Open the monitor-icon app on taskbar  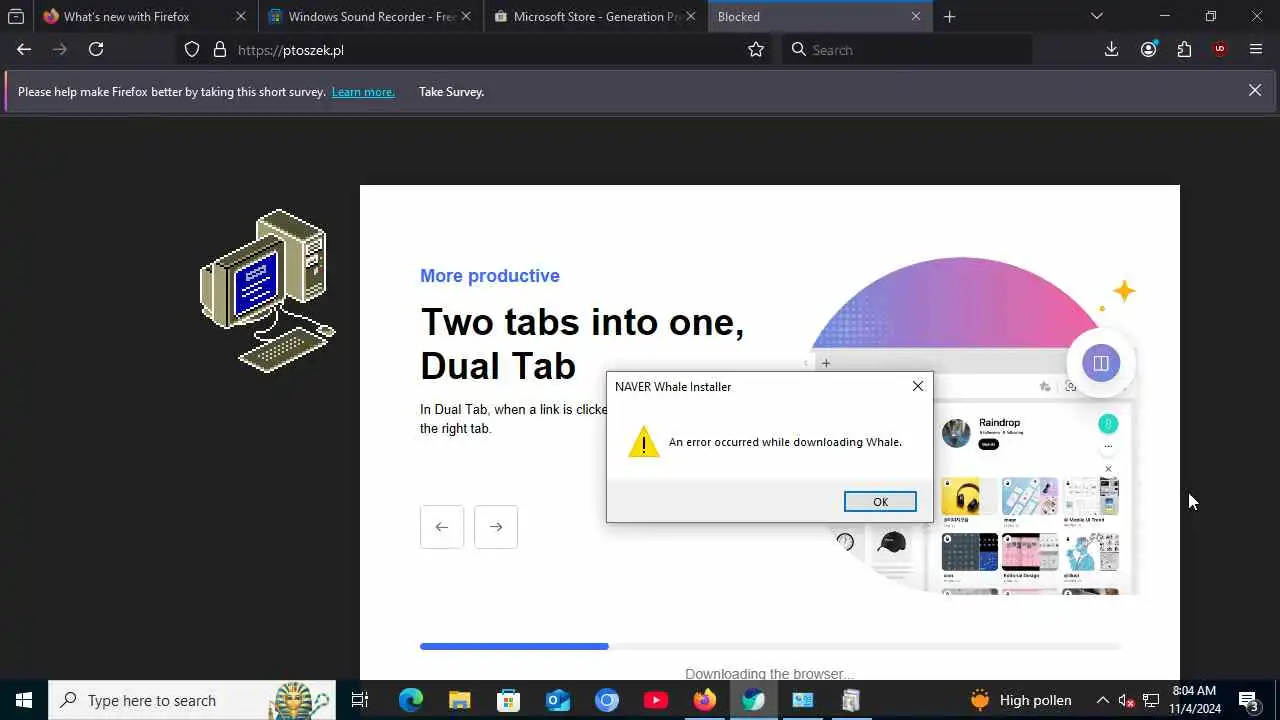[x=803, y=700]
